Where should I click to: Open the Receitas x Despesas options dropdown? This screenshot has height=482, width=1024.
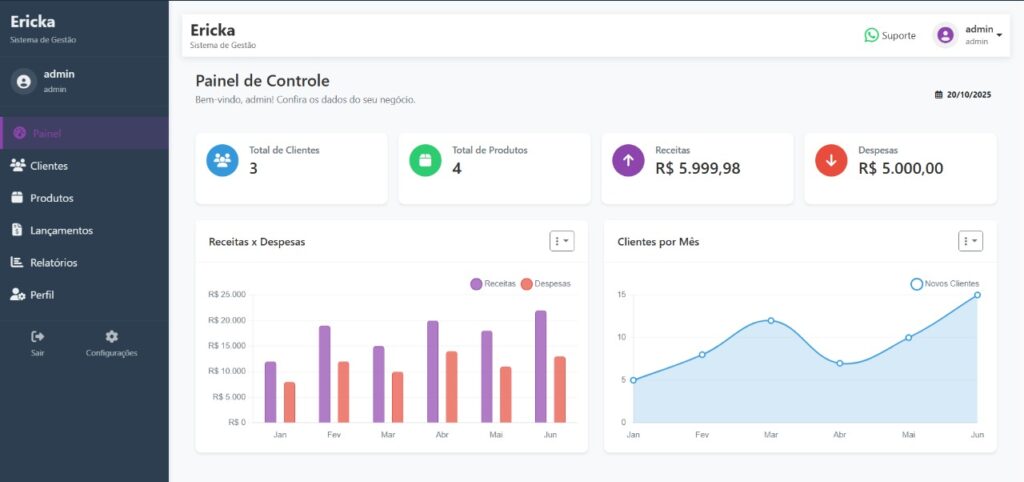562,241
